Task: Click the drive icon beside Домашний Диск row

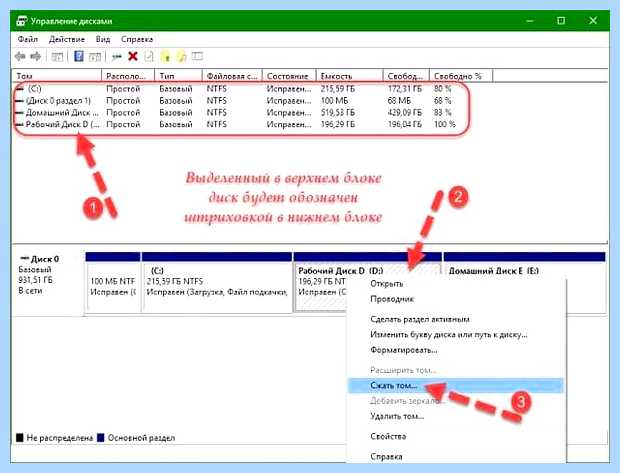Action: coord(19,113)
